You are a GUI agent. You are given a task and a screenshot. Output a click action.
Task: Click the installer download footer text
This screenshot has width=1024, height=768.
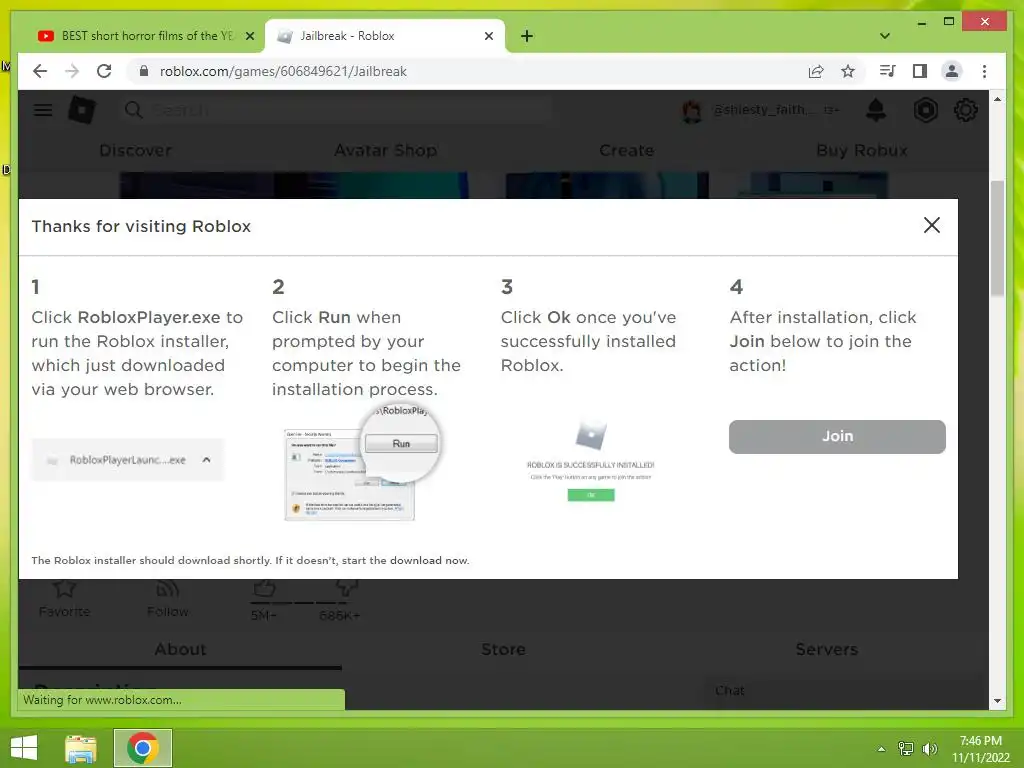coord(250,560)
